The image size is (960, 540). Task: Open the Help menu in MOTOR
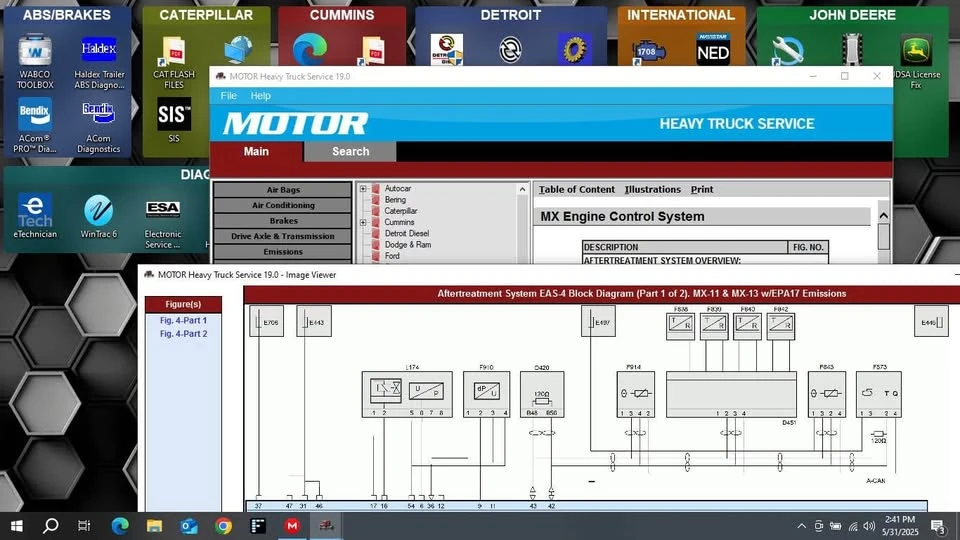pos(260,96)
